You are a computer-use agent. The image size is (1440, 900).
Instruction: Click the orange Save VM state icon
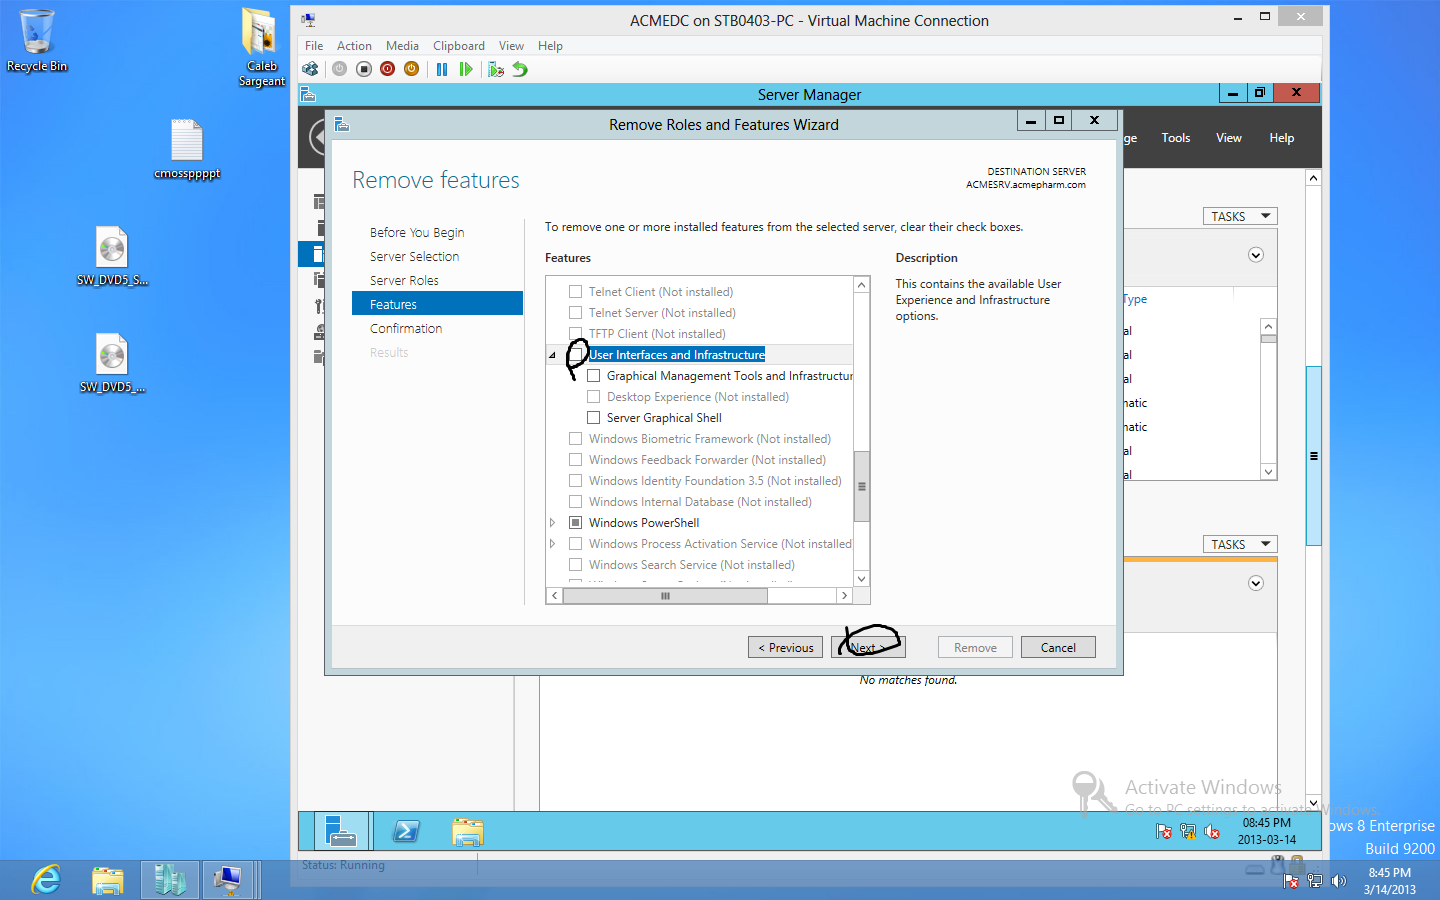click(x=411, y=69)
